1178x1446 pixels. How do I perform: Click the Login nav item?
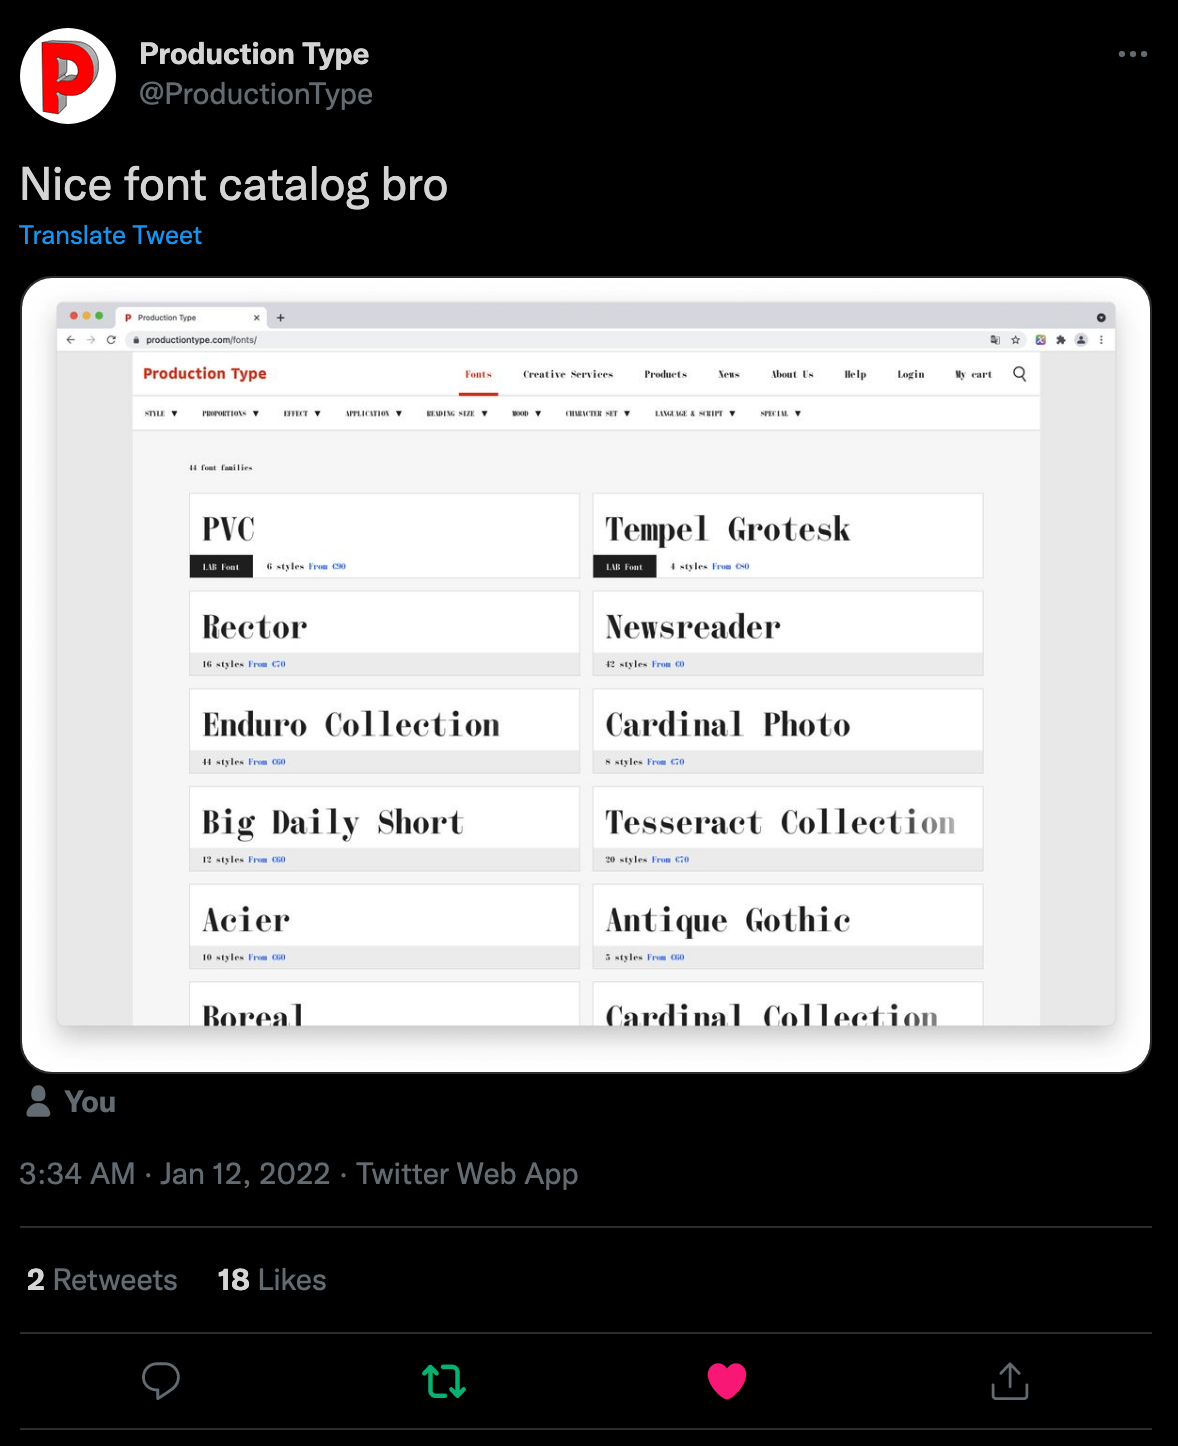tap(911, 374)
